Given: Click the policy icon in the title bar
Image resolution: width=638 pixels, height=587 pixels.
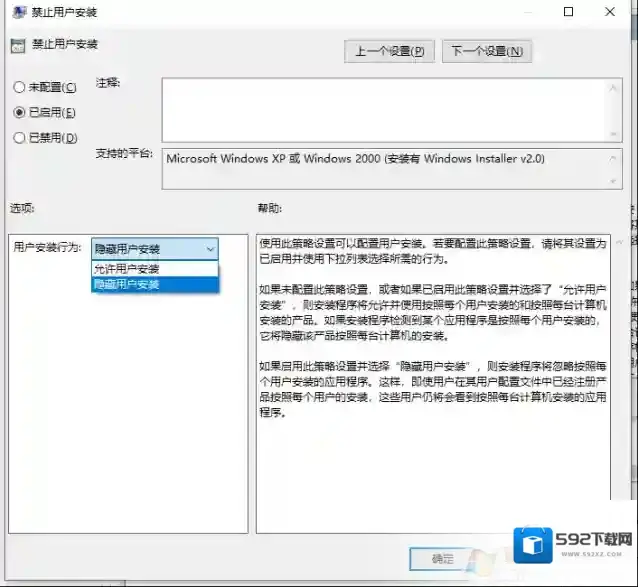Looking at the screenshot, I should tap(18, 12).
